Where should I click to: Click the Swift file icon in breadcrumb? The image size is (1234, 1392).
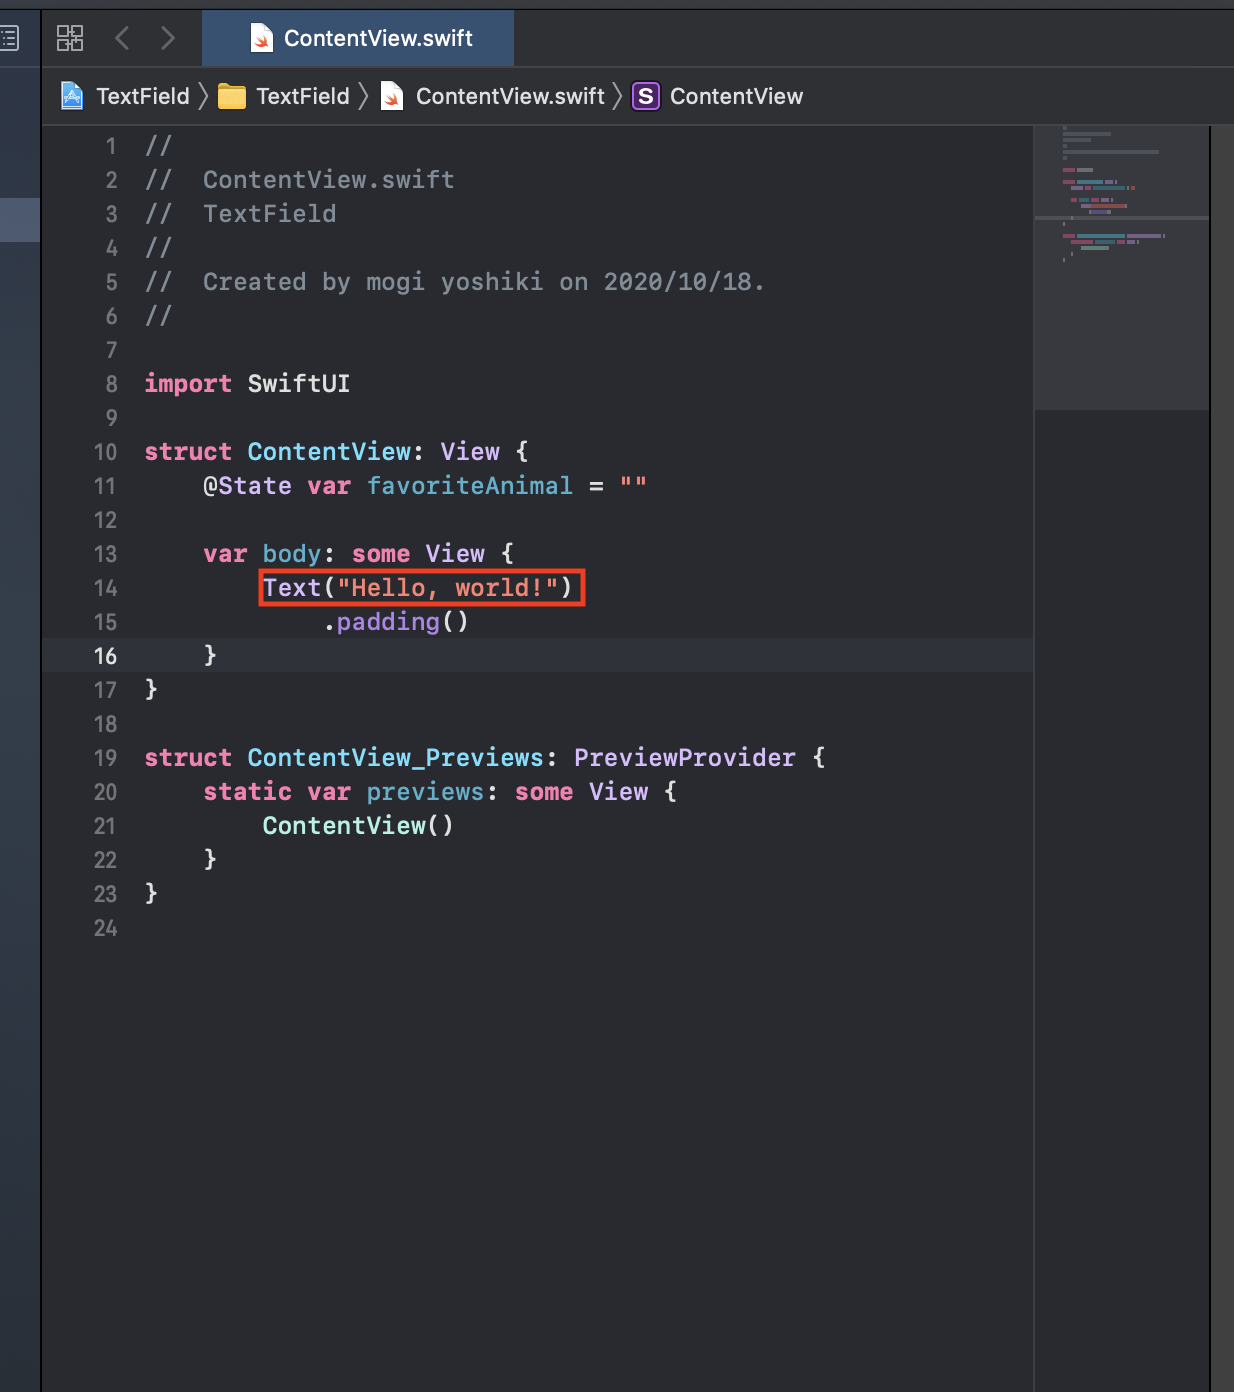[x=392, y=96]
